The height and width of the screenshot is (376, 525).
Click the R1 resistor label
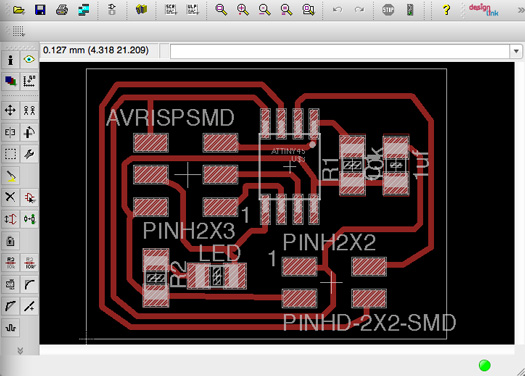(x=330, y=169)
